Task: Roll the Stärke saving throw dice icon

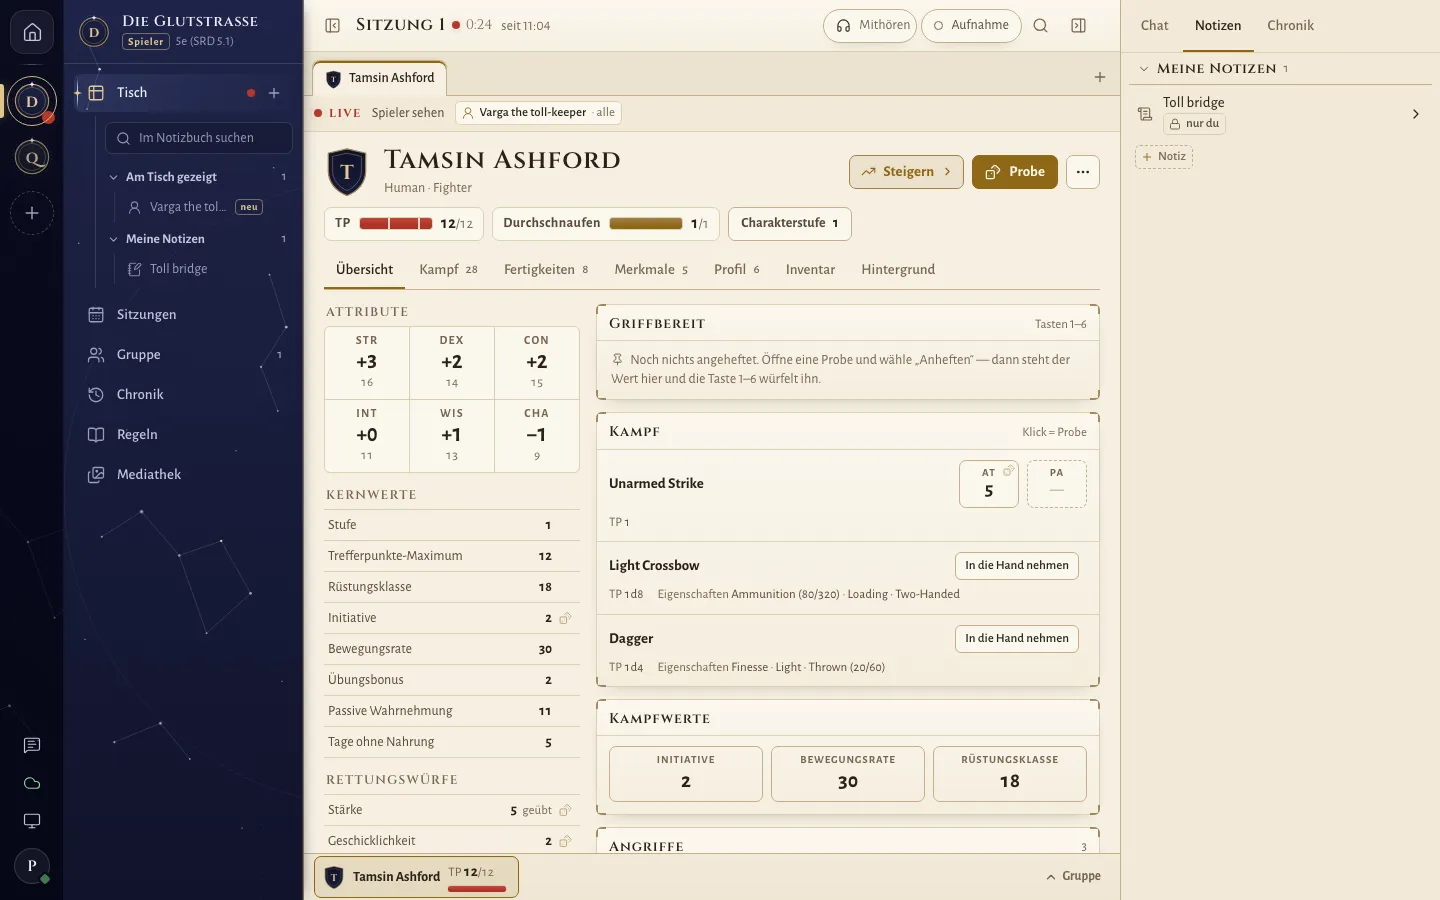Action: click(x=565, y=810)
